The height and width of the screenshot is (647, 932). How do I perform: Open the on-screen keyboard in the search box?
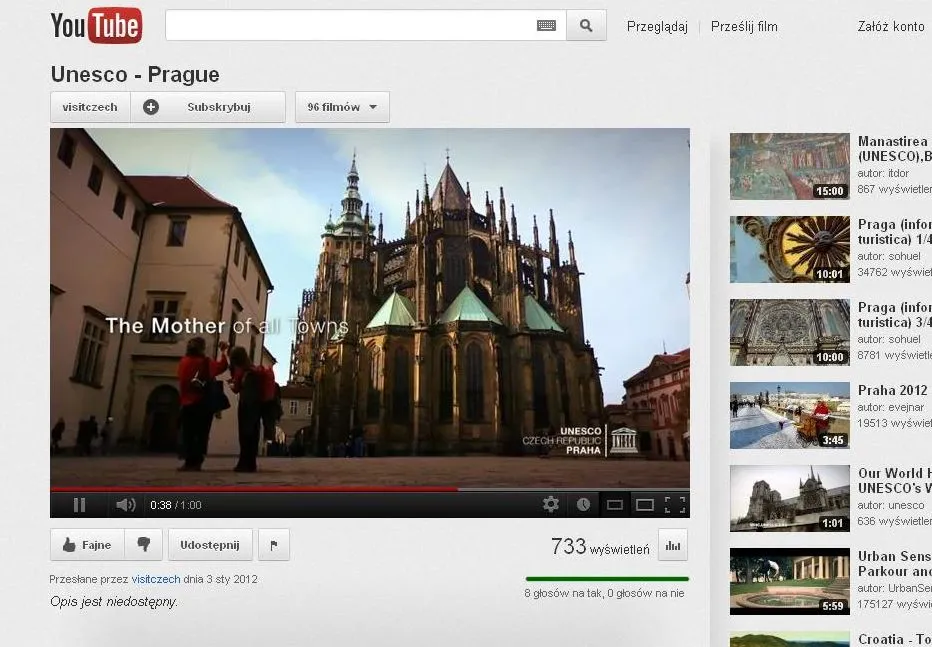click(546, 24)
